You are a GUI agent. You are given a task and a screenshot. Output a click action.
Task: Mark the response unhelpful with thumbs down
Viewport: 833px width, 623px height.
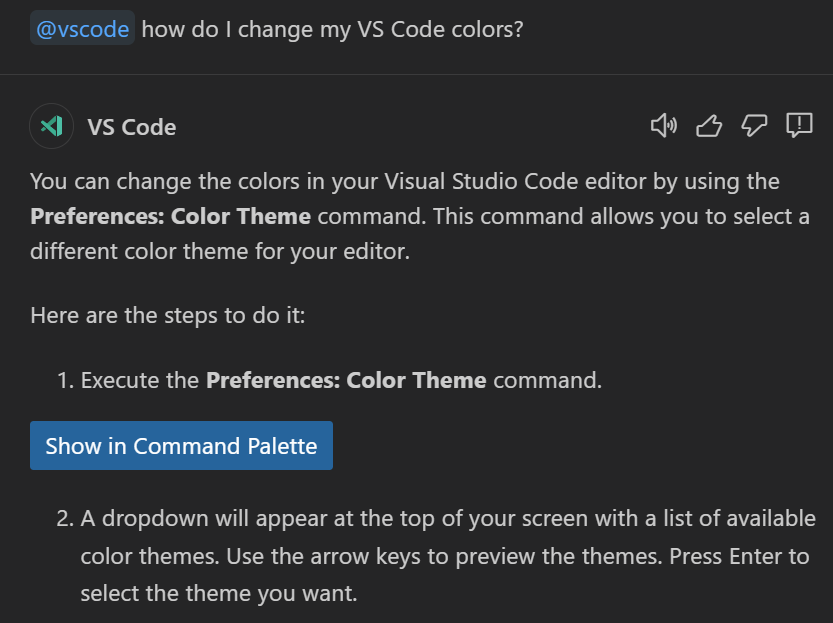pos(753,125)
